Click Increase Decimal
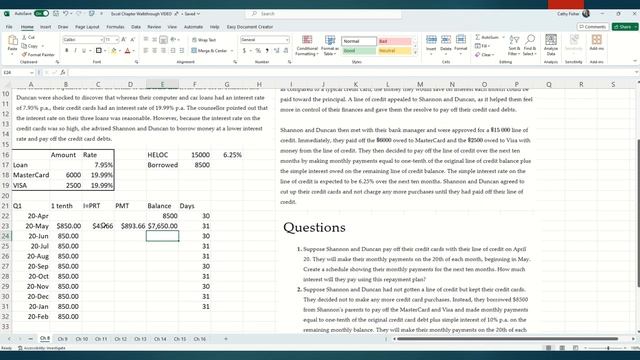The height and width of the screenshot is (360, 640). click(276, 51)
